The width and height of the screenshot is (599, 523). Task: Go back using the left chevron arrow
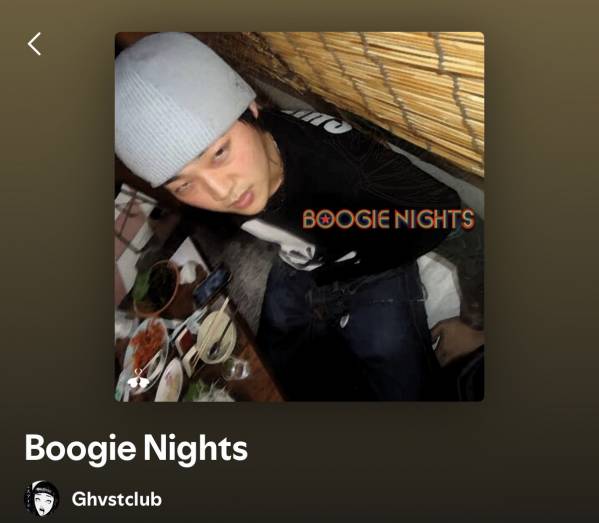coord(34,44)
